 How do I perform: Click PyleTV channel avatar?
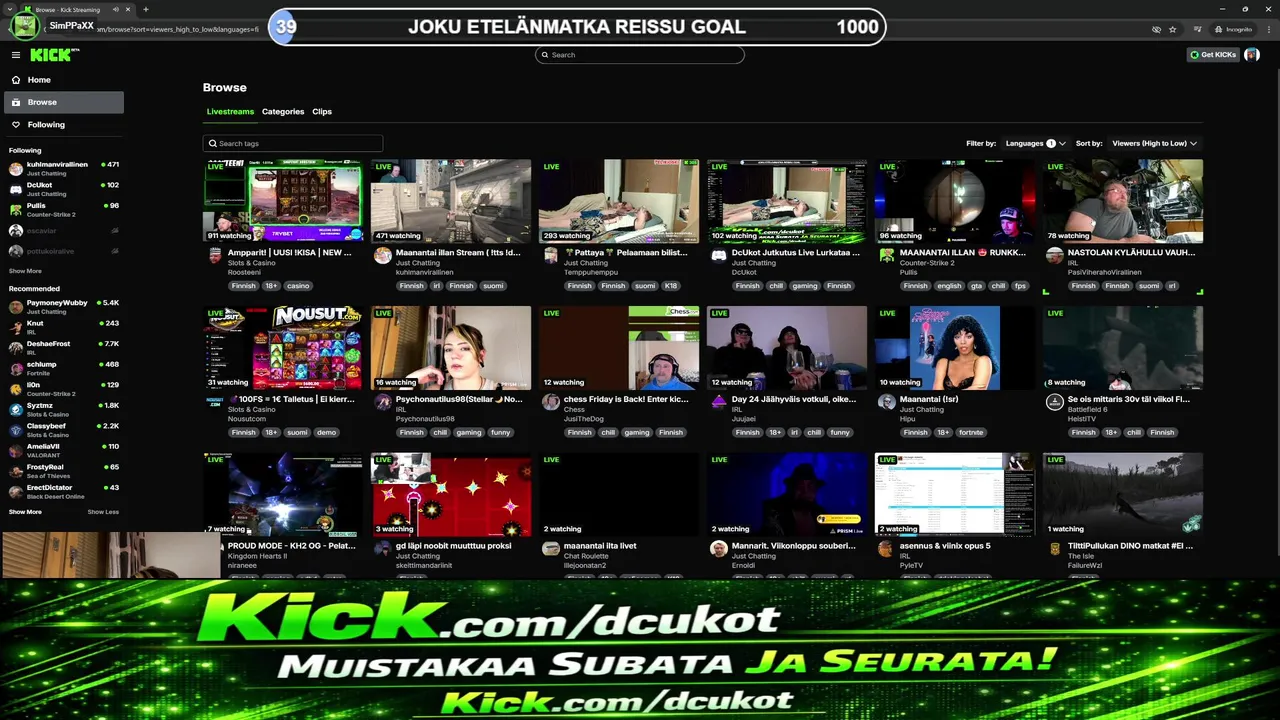click(886, 548)
